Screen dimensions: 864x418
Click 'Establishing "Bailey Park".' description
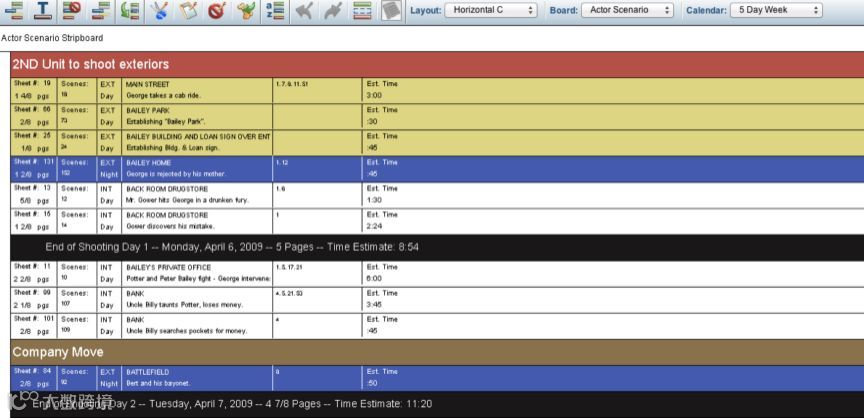pos(166,122)
